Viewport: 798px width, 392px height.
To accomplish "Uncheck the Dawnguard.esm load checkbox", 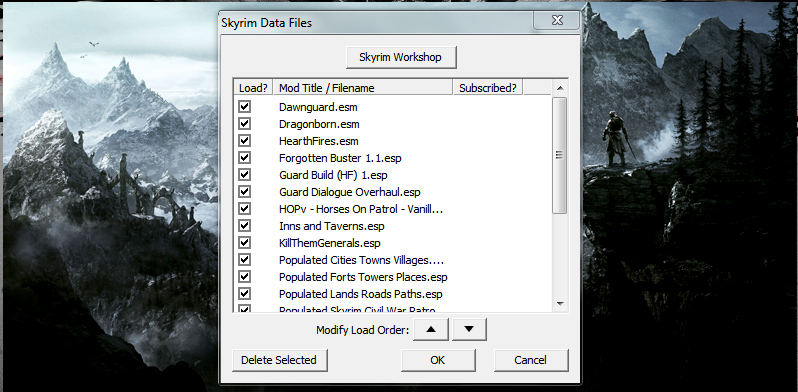I will coord(245,107).
